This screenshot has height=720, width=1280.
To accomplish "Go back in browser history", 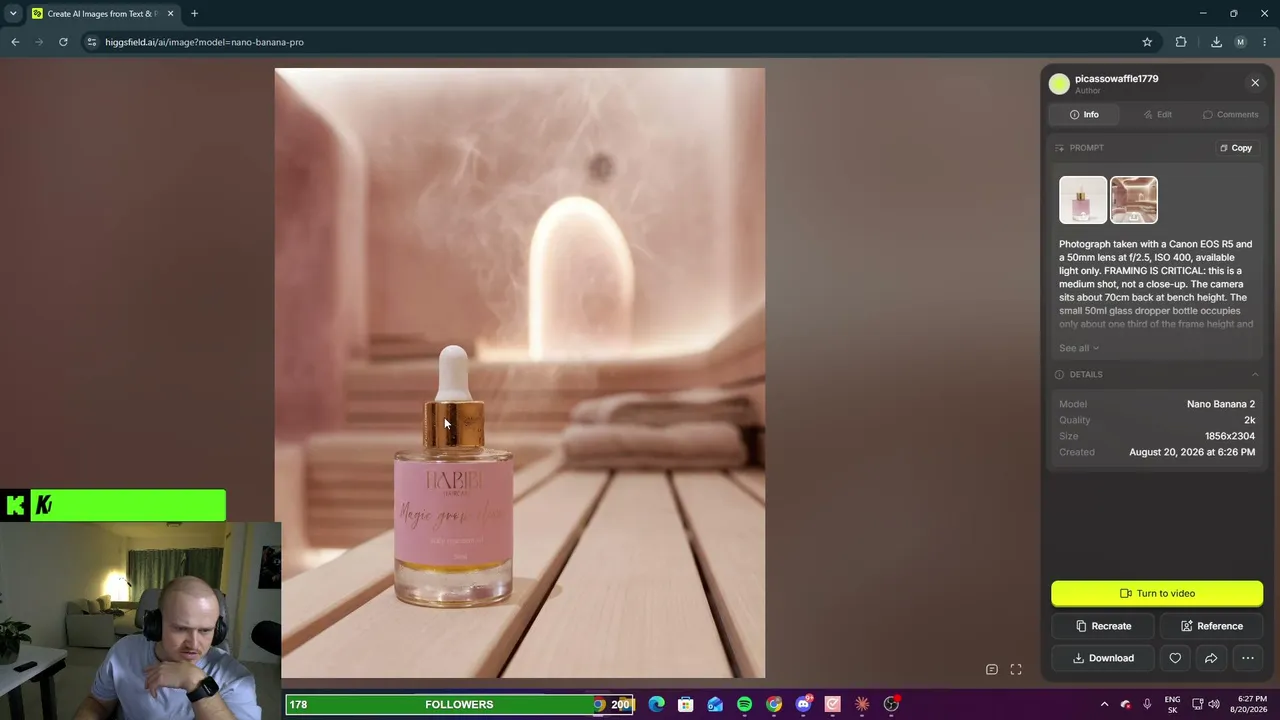I will click(15, 42).
